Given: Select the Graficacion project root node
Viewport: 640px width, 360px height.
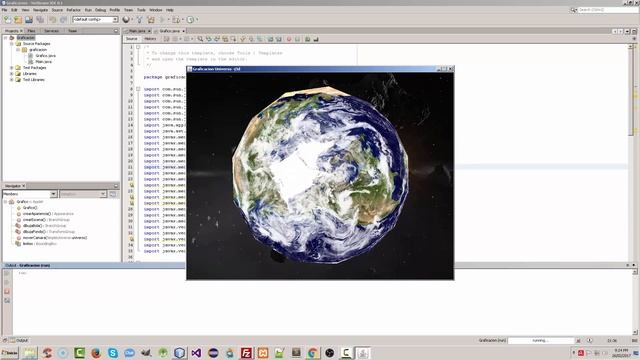Looking at the screenshot, I should tap(25, 38).
